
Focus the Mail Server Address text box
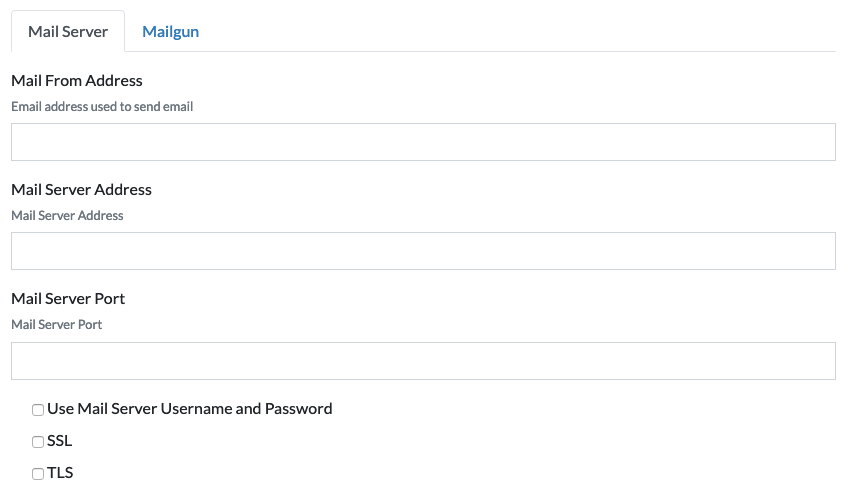coord(423,251)
